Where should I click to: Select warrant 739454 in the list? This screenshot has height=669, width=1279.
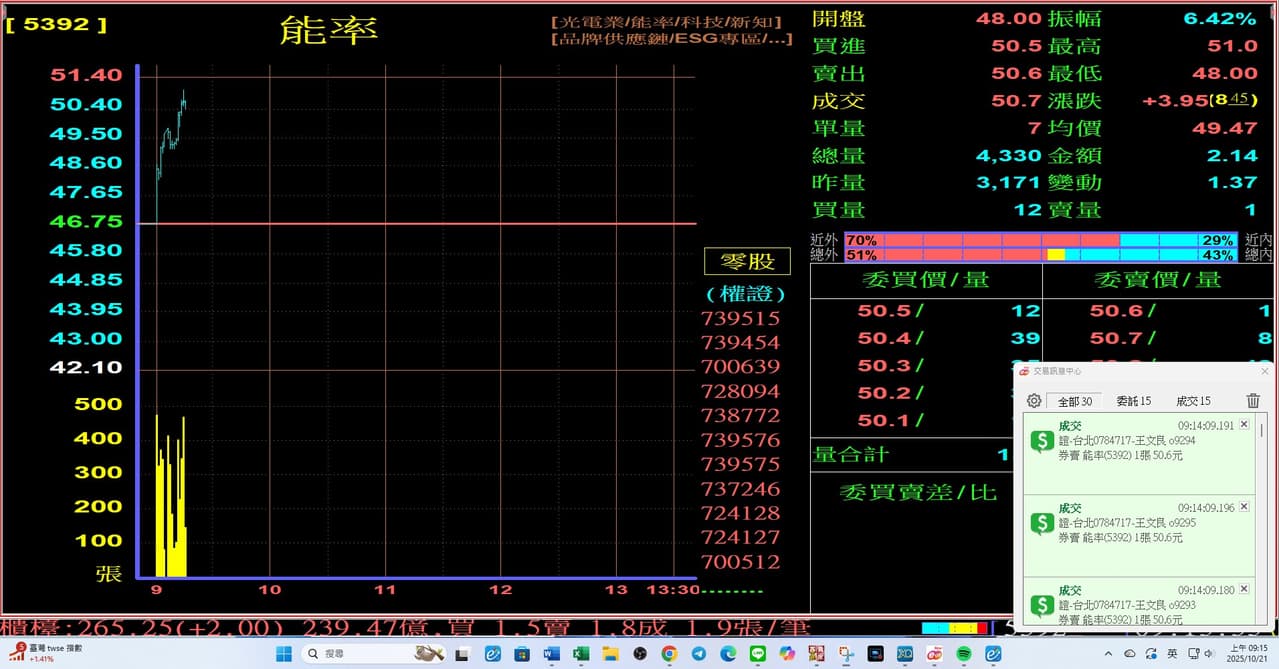(741, 343)
